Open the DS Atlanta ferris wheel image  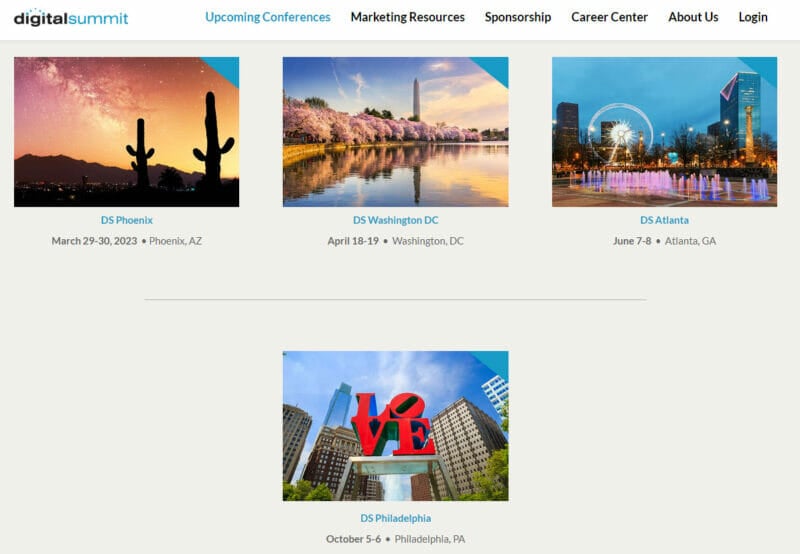pyautogui.click(x=664, y=132)
